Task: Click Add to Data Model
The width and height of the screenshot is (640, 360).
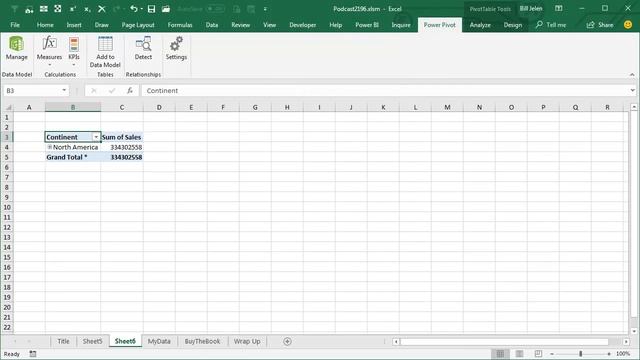Action: pyautogui.click(x=105, y=52)
